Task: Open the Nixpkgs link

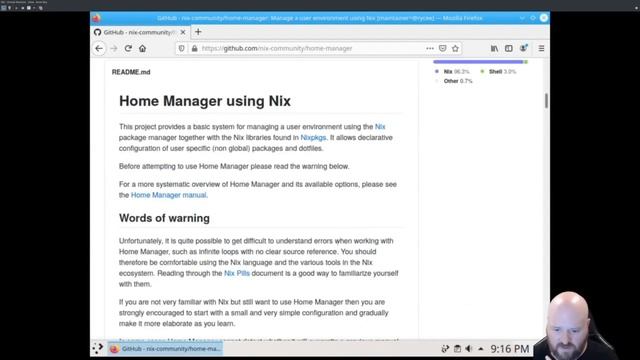Action: pyautogui.click(x=313, y=138)
